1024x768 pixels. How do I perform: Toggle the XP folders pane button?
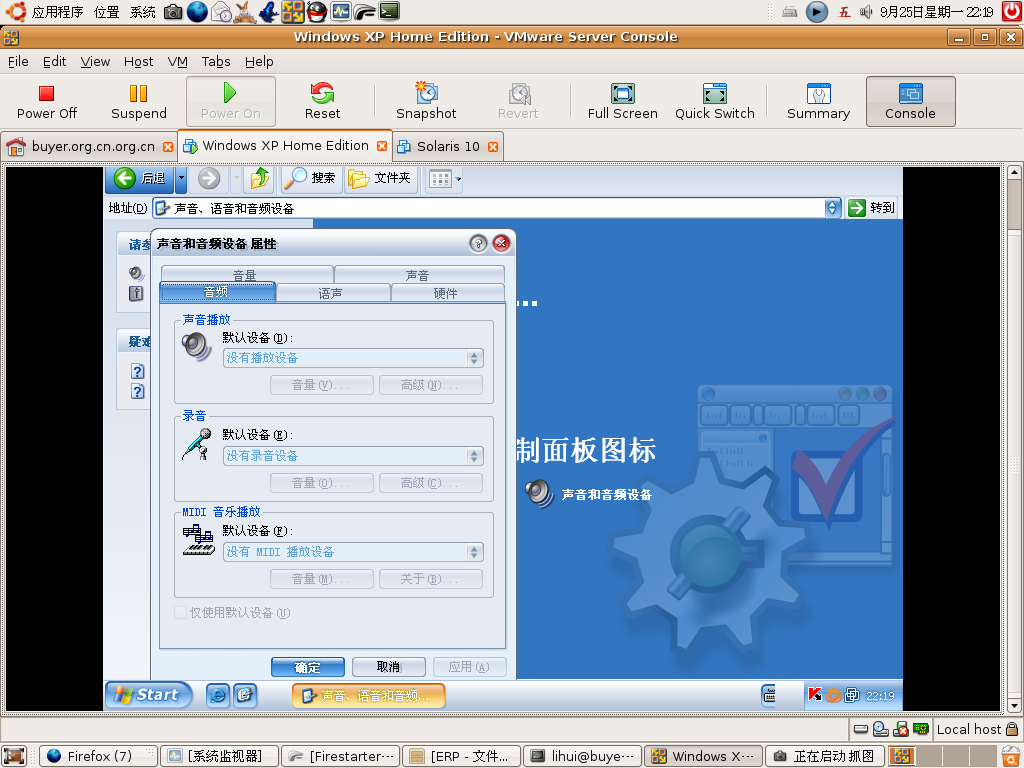click(x=379, y=178)
